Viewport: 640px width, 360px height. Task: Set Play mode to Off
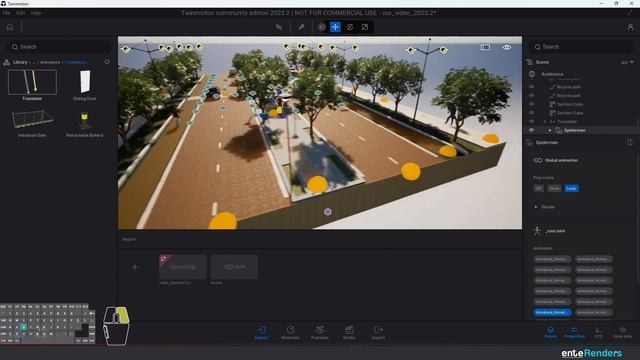[x=539, y=189]
